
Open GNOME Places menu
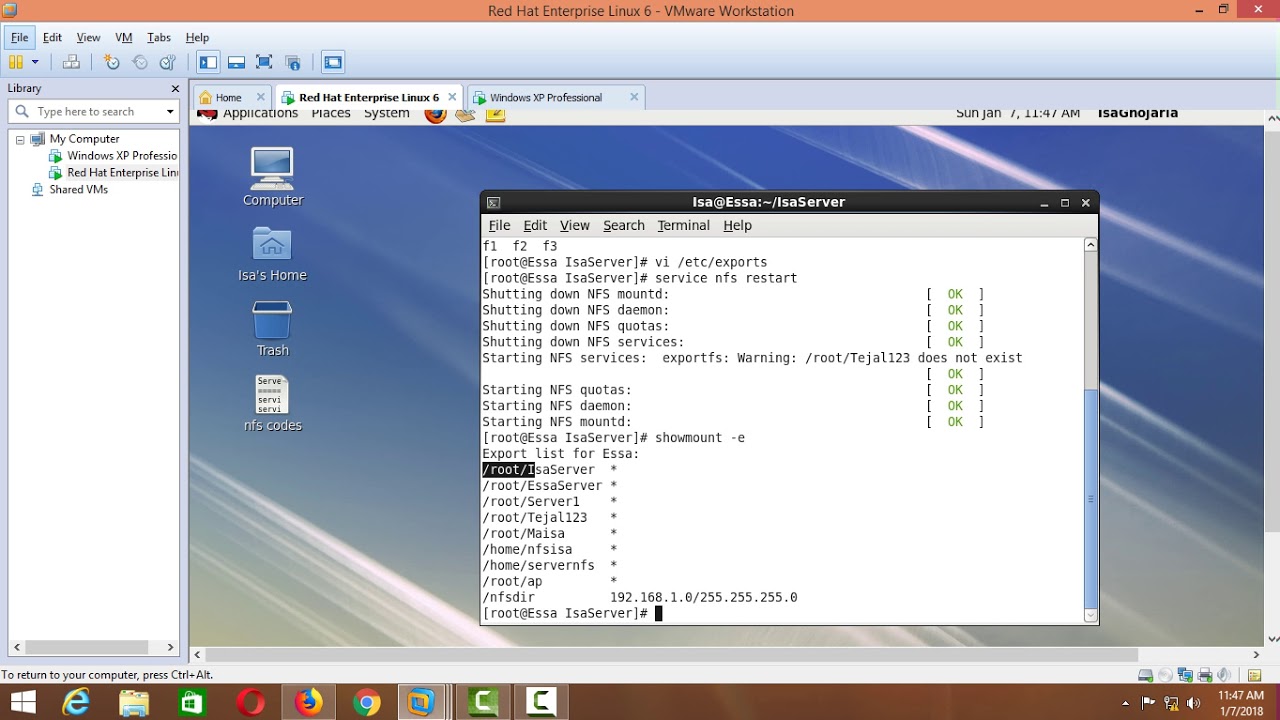331,114
